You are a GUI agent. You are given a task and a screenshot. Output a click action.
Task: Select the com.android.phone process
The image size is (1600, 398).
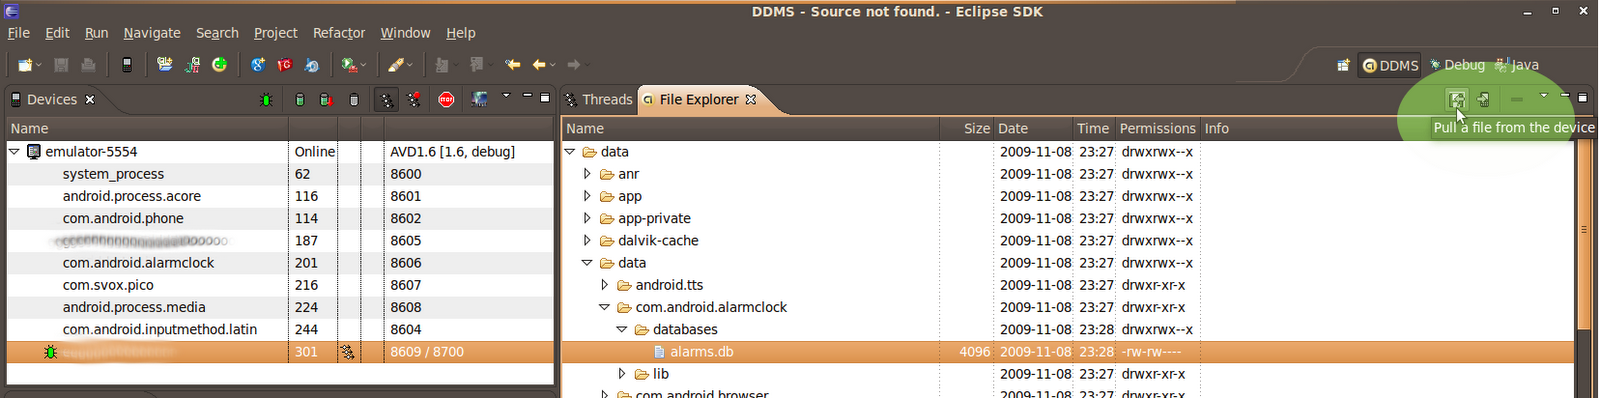(280, 218)
